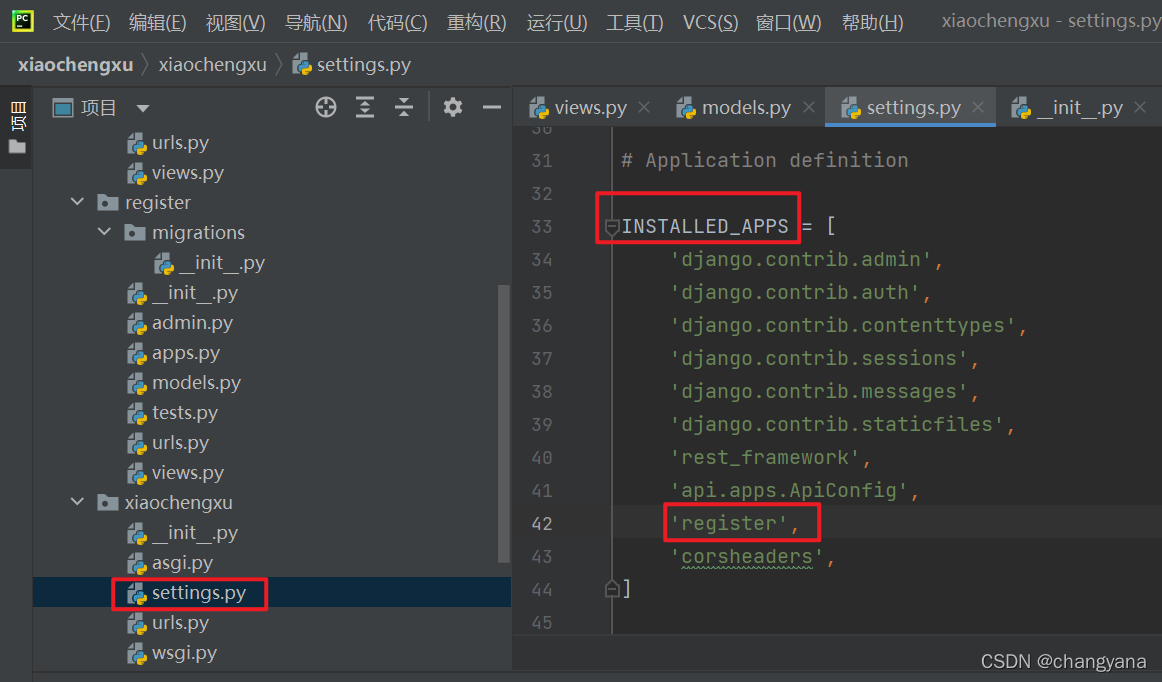
Task: Click the settings.py breadcrumb
Action: click(351, 64)
